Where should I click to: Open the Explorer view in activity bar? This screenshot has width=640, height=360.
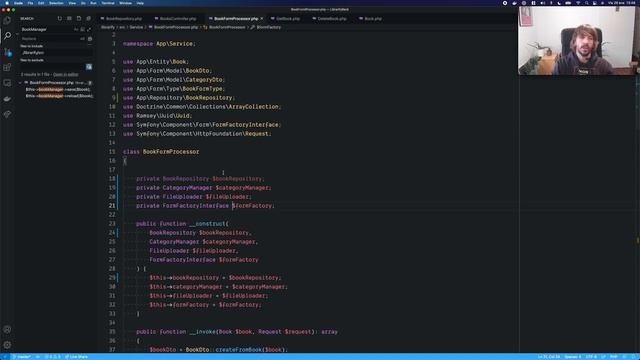[x=7, y=20]
